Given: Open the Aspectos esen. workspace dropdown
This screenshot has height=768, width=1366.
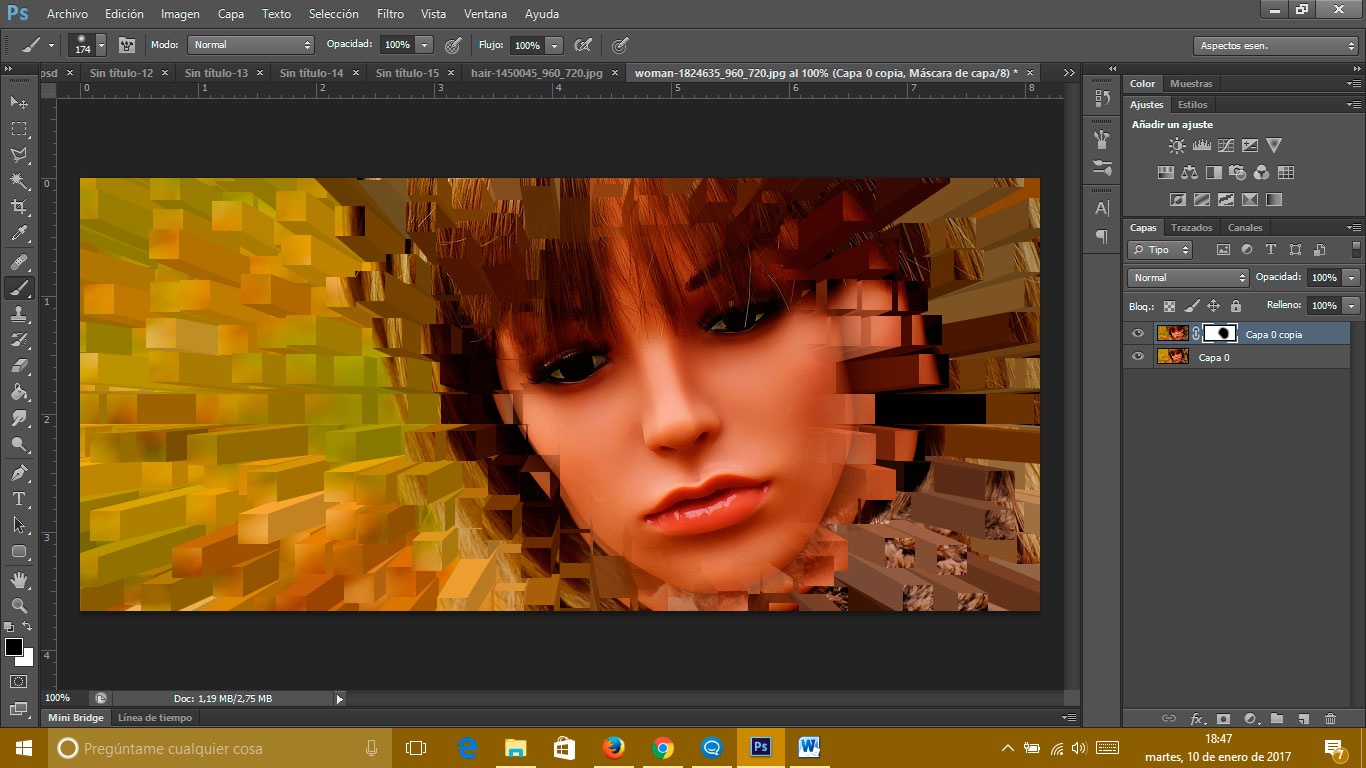Looking at the screenshot, I should 1275,46.
